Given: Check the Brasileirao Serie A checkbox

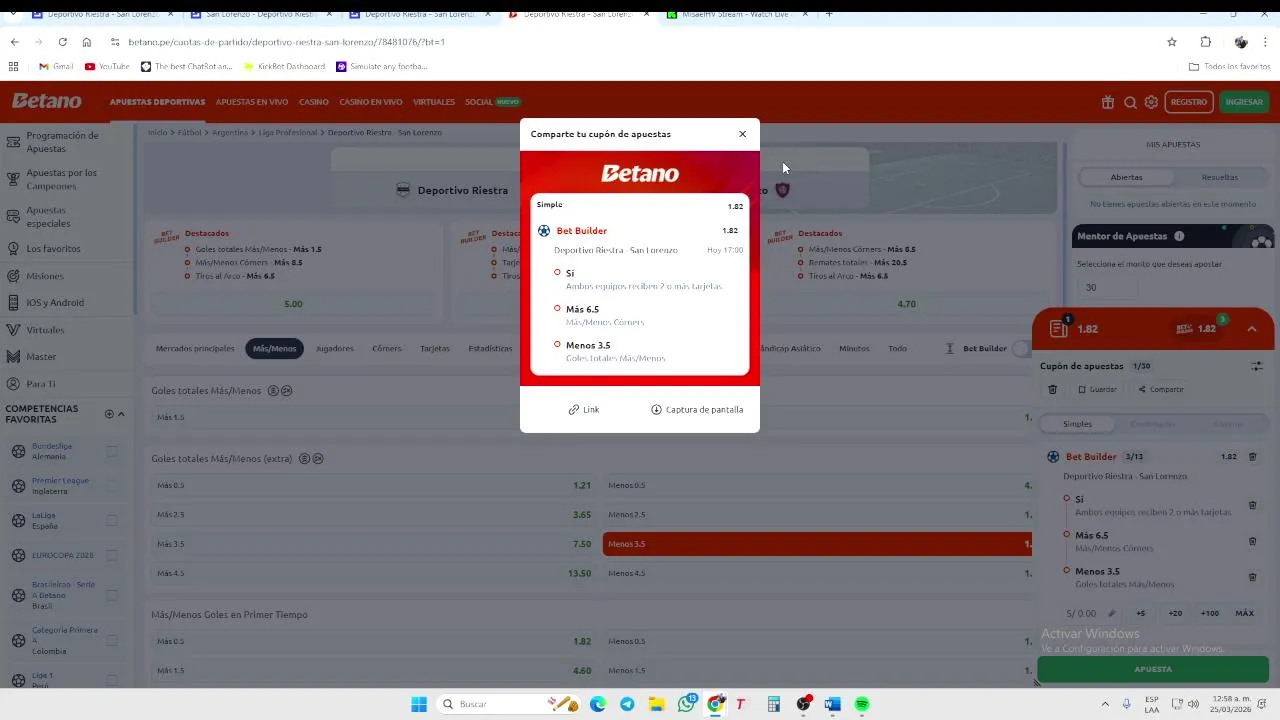Looking at the screenshot, I should coord(112,595).
